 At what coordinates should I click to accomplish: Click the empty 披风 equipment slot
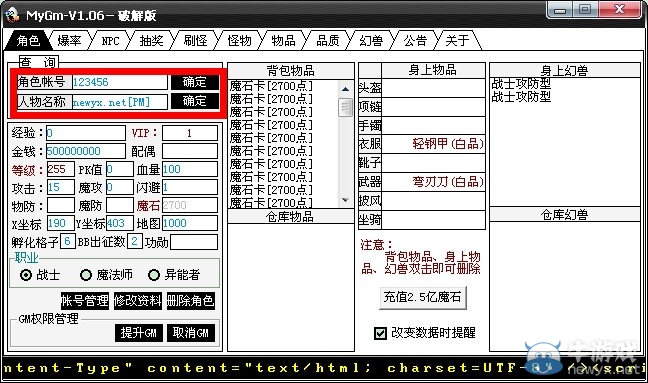[x=433, y=201]
